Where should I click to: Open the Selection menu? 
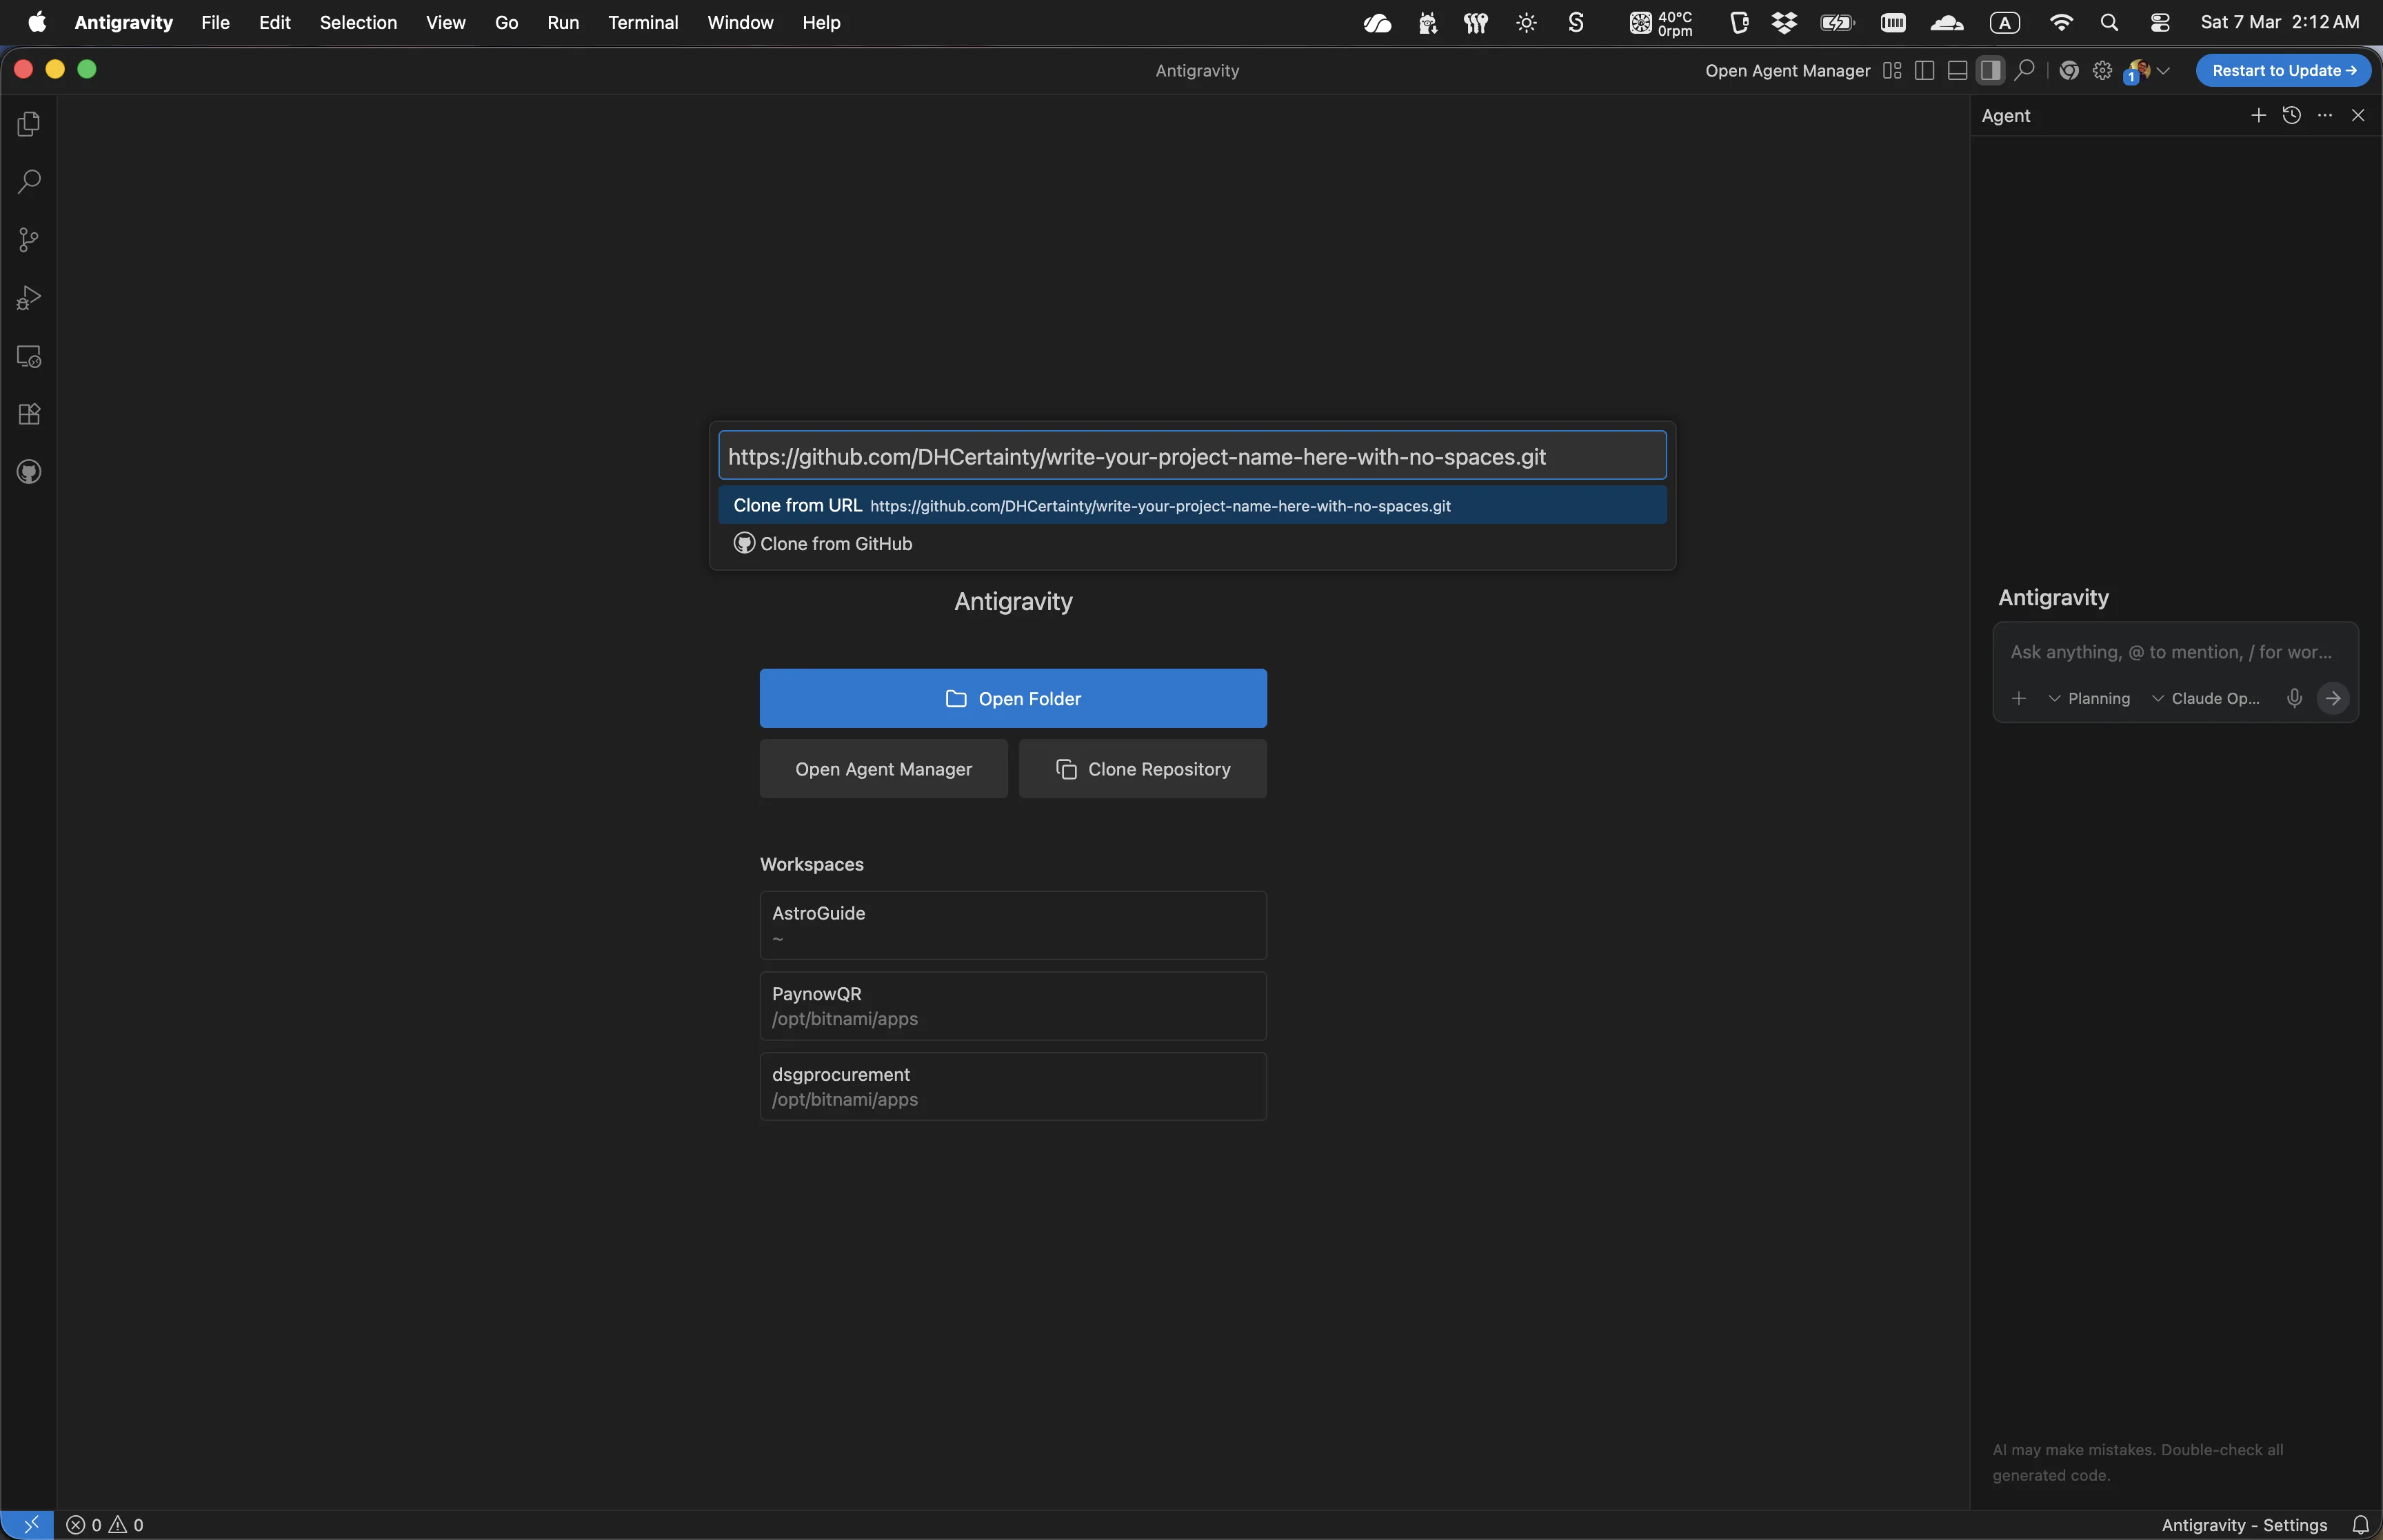click(358, 22)
